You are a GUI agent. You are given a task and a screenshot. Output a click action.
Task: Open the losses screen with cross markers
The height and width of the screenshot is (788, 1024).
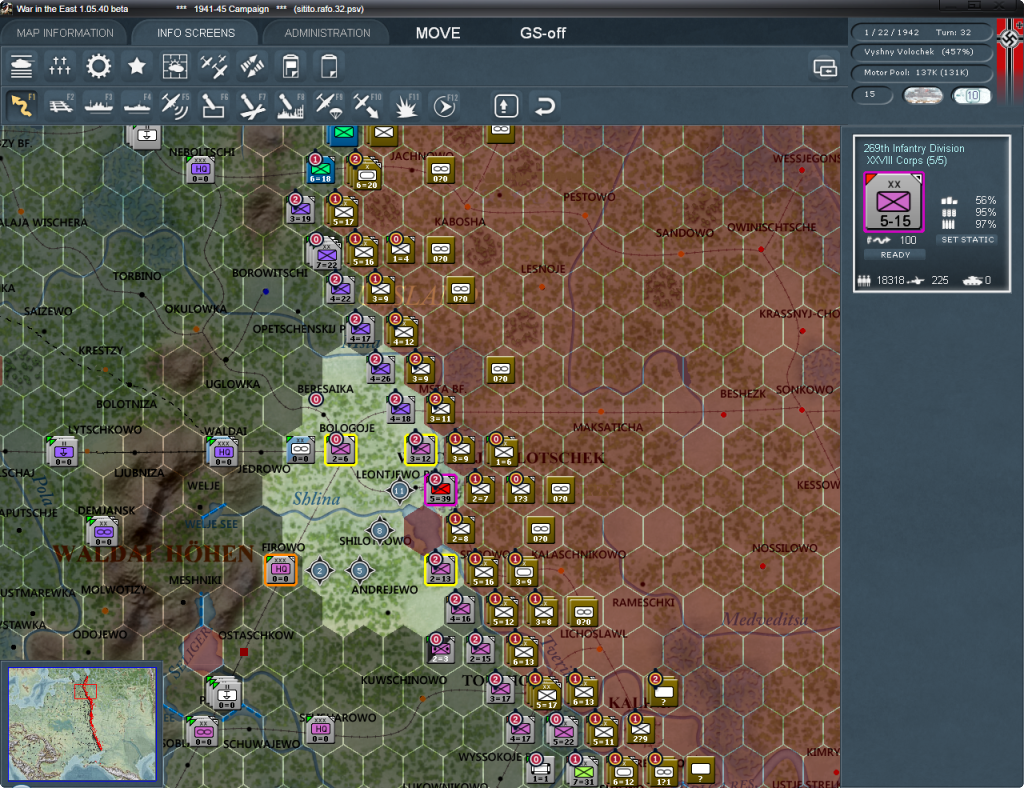click(x=59, y=66)
